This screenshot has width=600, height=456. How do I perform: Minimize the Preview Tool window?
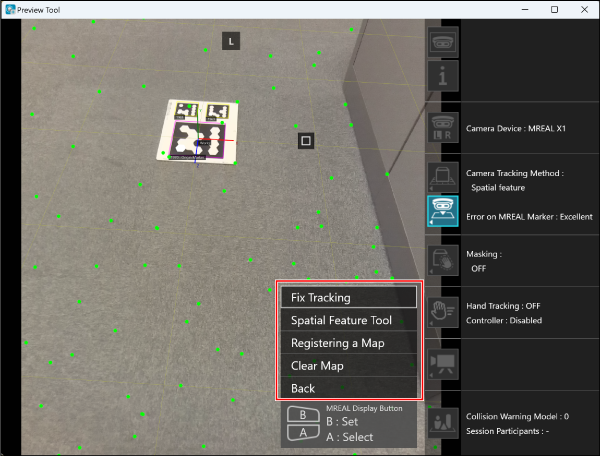tap(525, 10)
